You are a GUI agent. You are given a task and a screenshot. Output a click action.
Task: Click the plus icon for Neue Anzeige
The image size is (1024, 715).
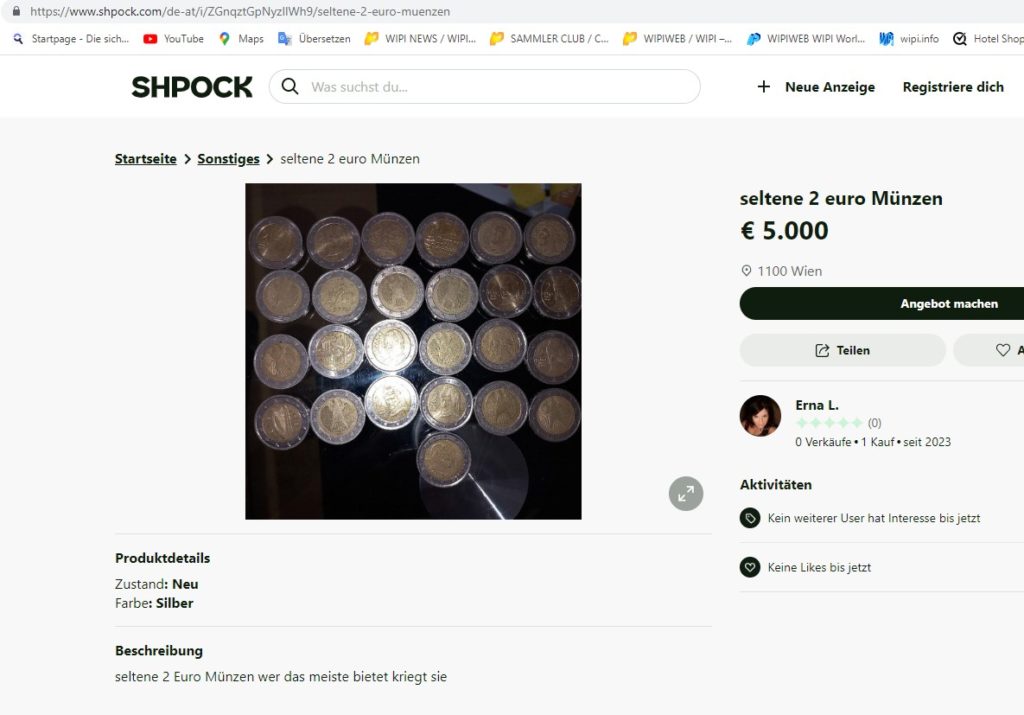pos(764,87)
